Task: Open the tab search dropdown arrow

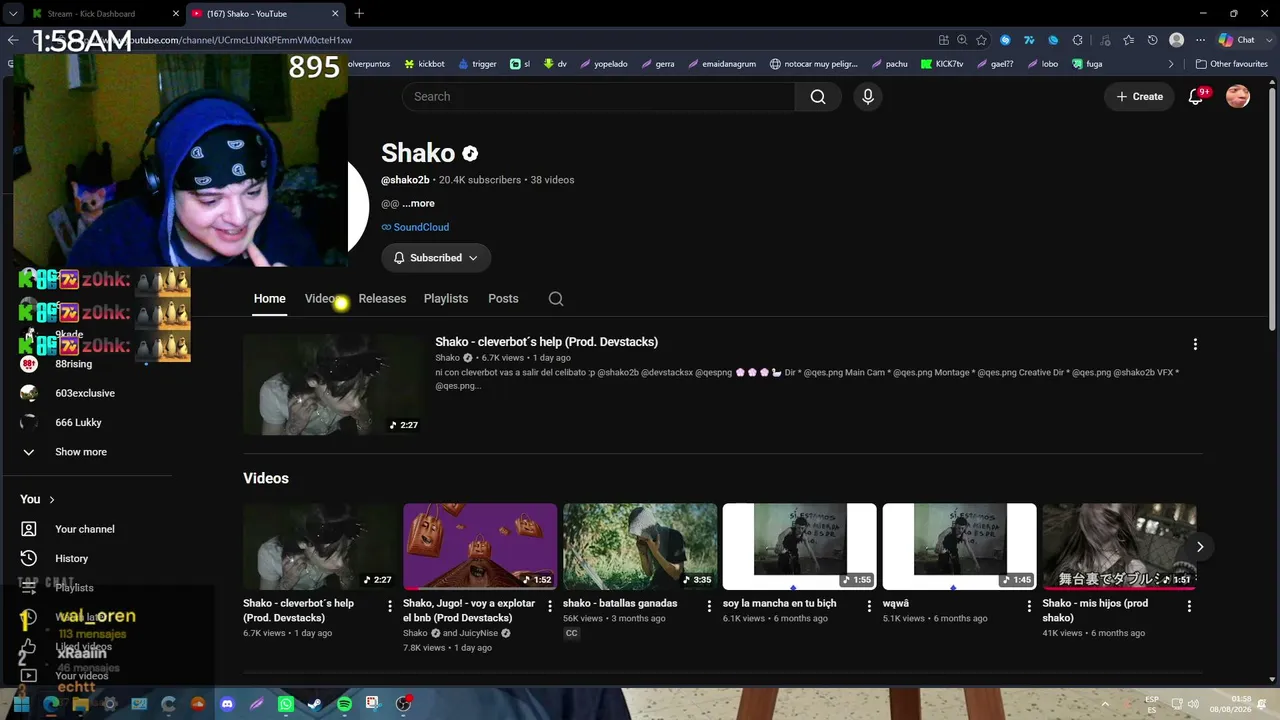Action: [13, 14]
